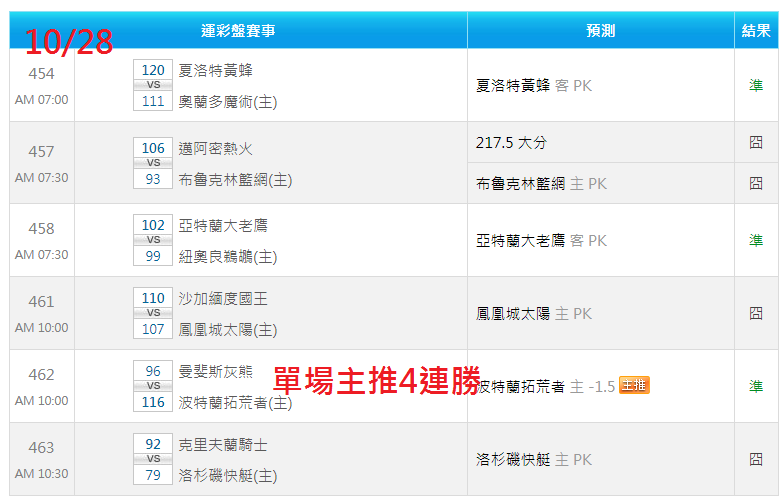This screenshot has width=784, height=500.
Task: Select game number 463
Action: [41, 448]
